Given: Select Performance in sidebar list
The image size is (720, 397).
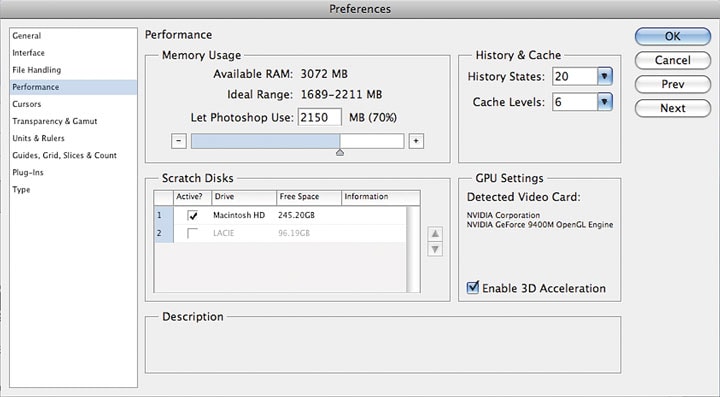Looking at the screenshot, I should pos(73,87).
